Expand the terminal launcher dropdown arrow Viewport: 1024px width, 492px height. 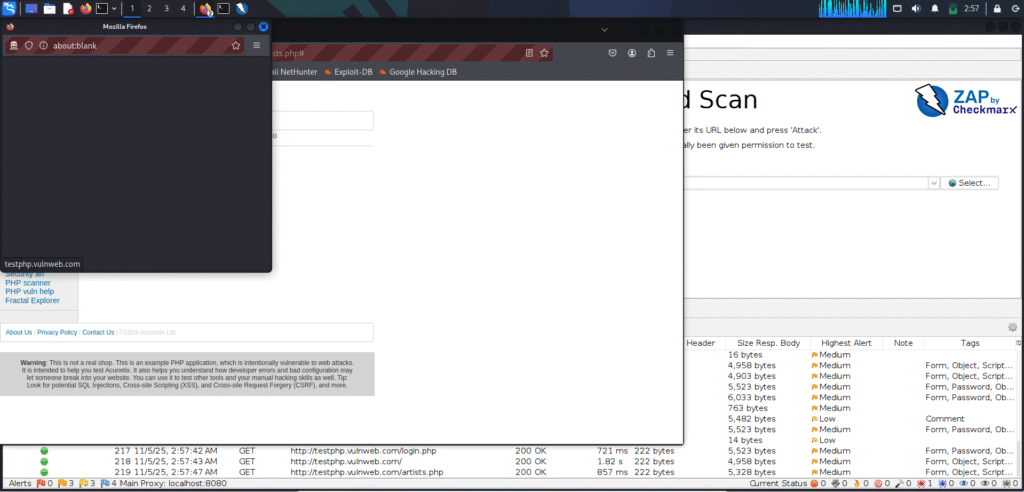114,8
